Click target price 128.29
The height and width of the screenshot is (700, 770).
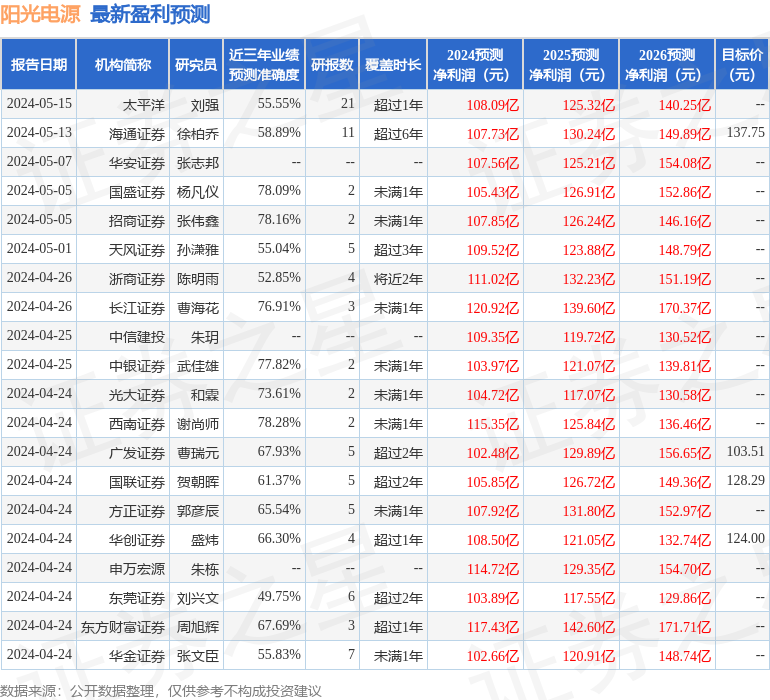(x=745, y=480)
